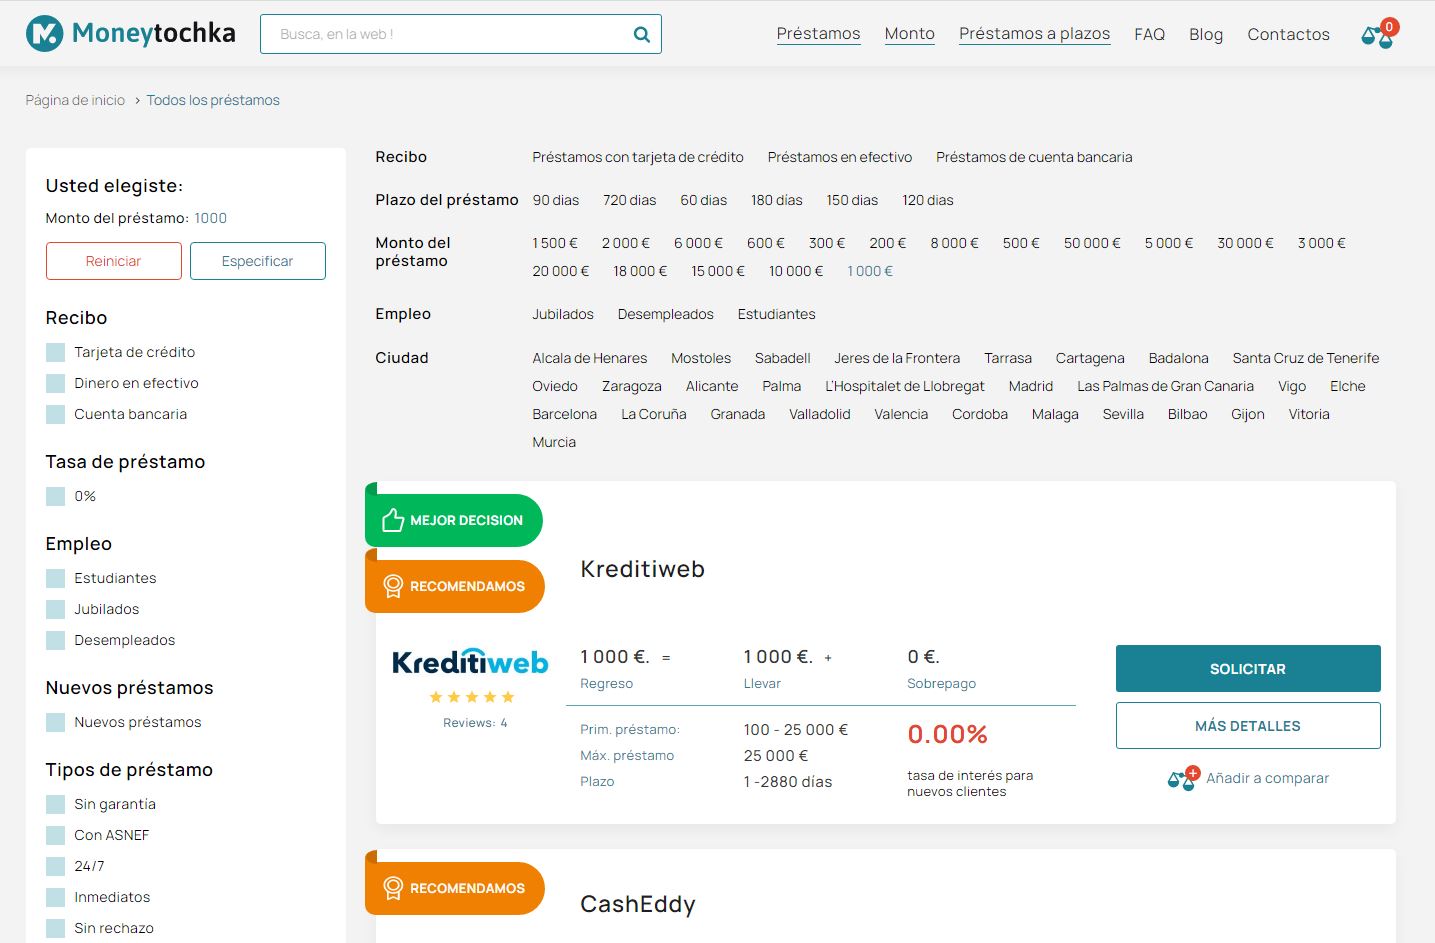1435x943 pixels.
Task: Click the search magnifier icon
Action: click(641, 35)
